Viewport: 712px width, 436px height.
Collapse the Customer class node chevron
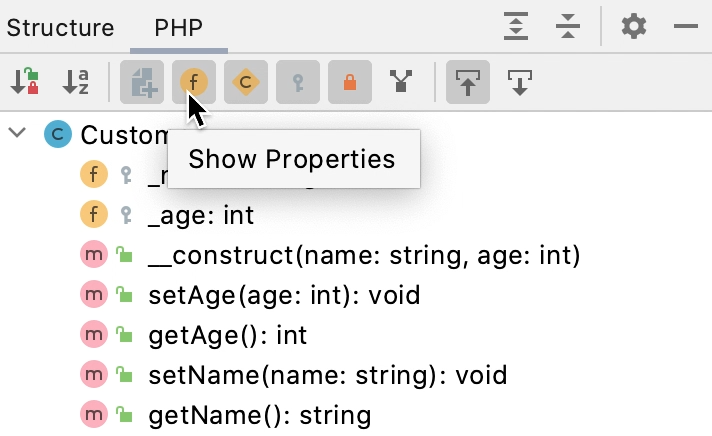pos(17,133)
